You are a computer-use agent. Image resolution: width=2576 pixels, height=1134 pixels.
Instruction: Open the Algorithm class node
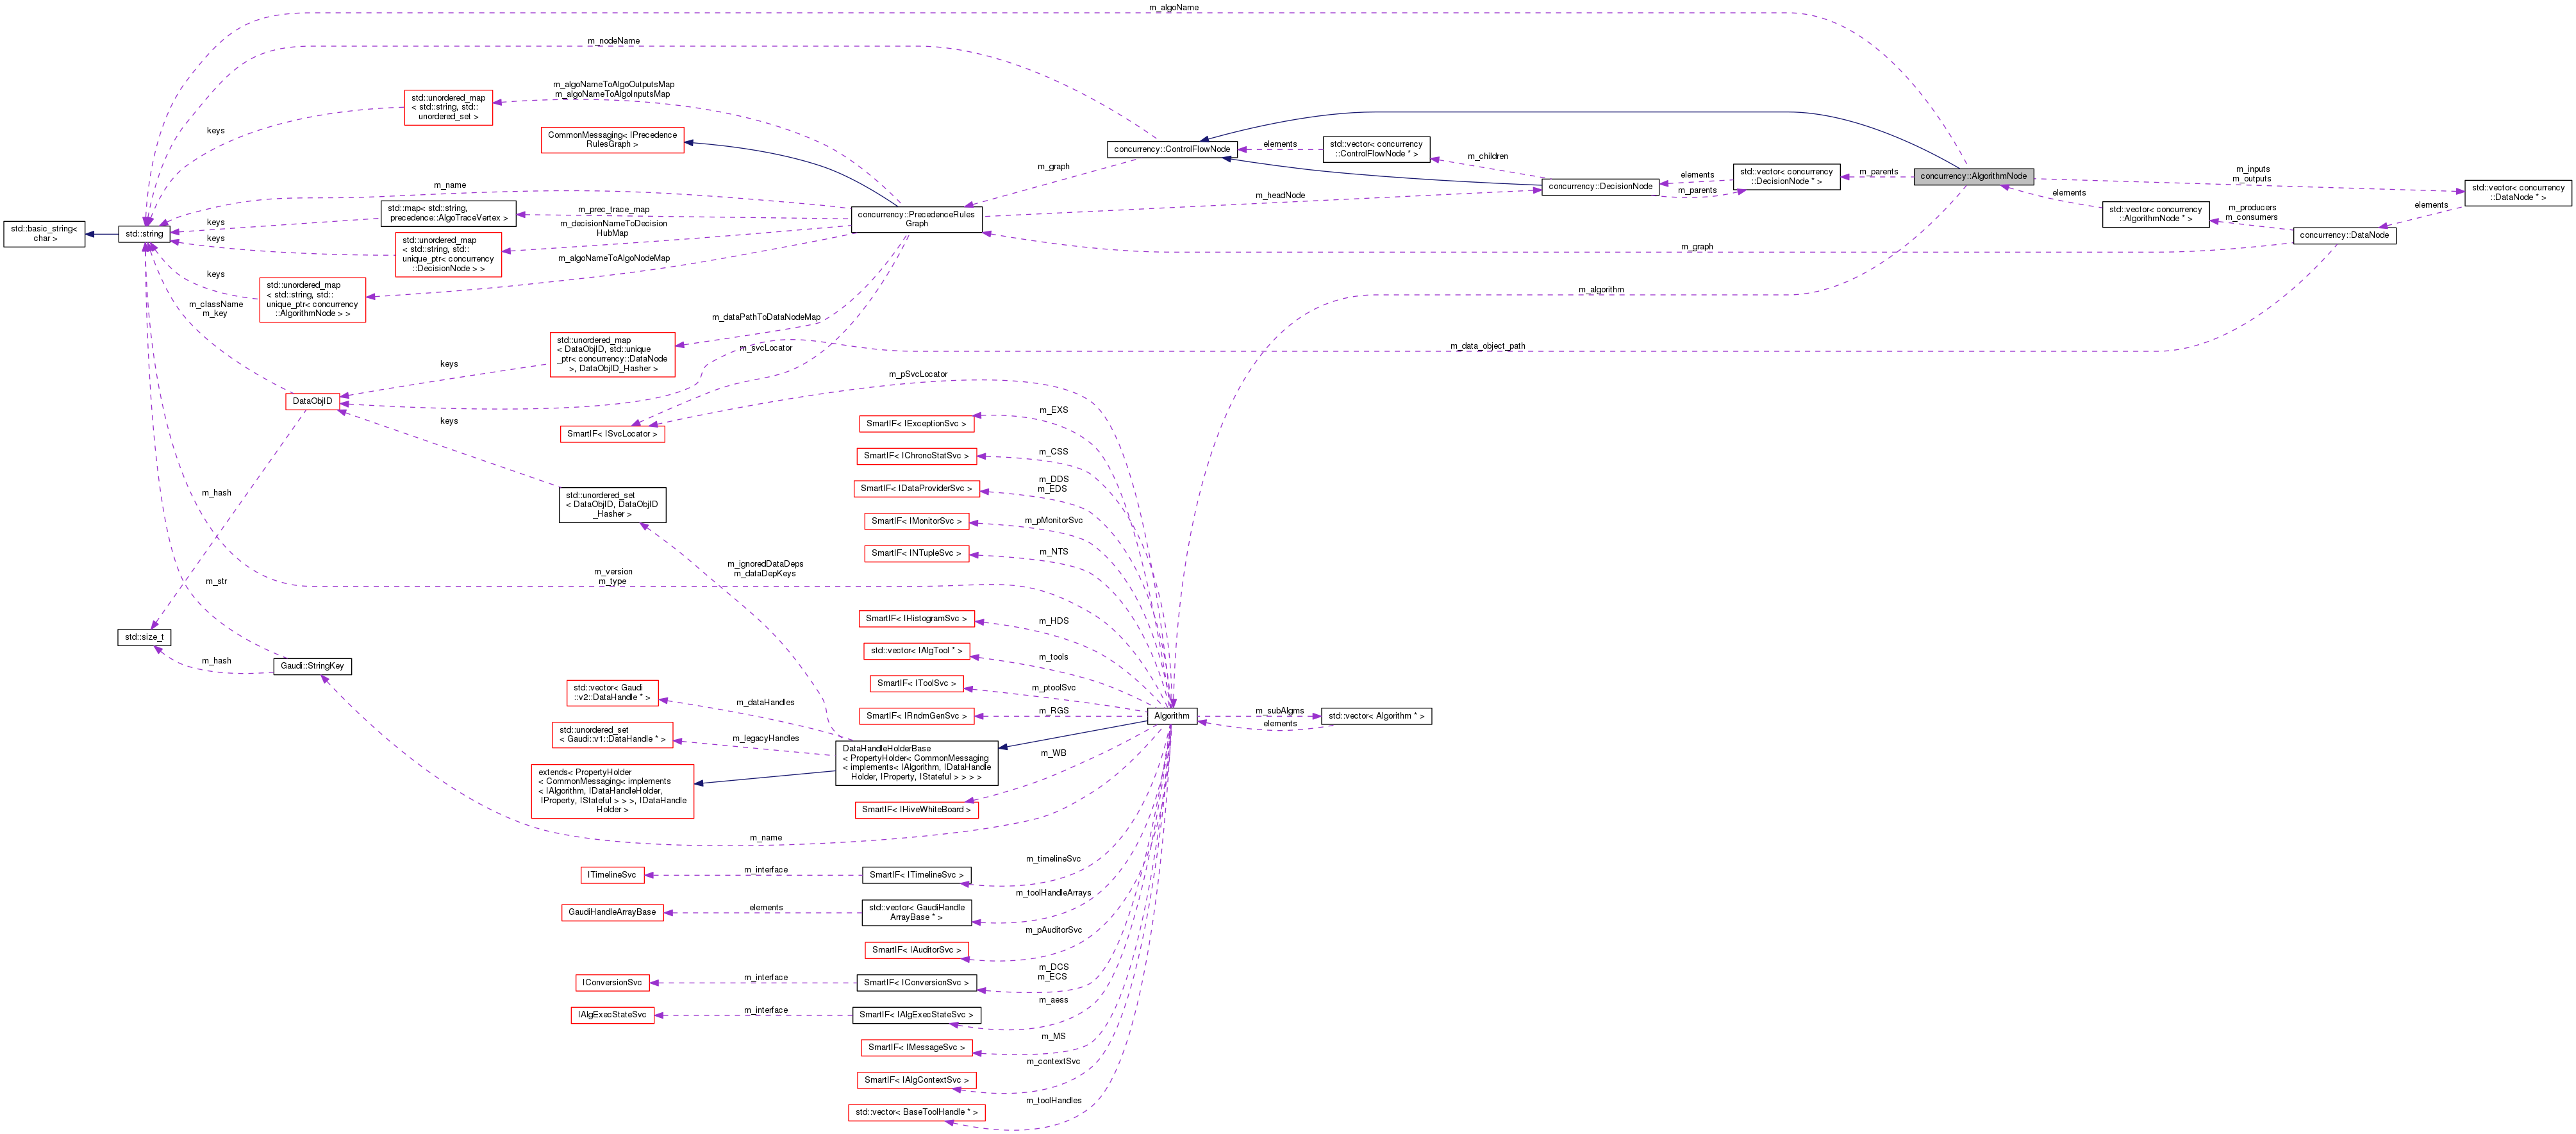1172,716
